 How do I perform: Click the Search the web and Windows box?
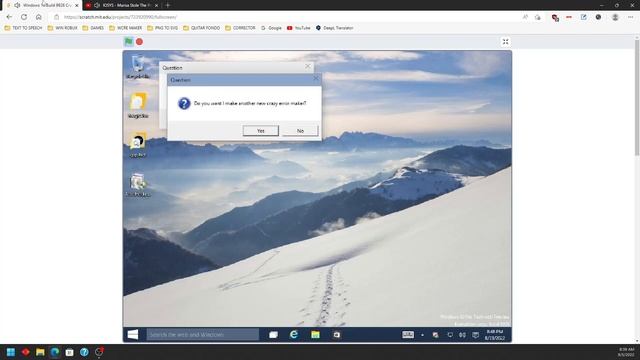(202, 334)
